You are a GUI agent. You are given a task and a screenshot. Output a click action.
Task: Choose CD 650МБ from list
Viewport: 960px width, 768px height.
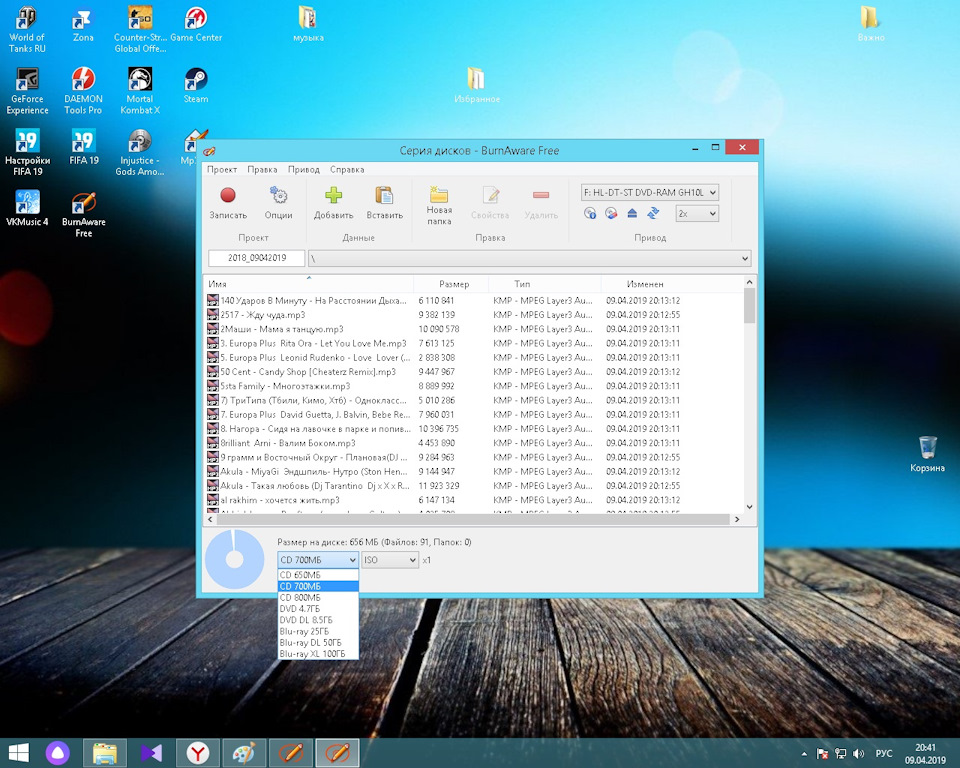pyautogui.click(x=318, y=574)
